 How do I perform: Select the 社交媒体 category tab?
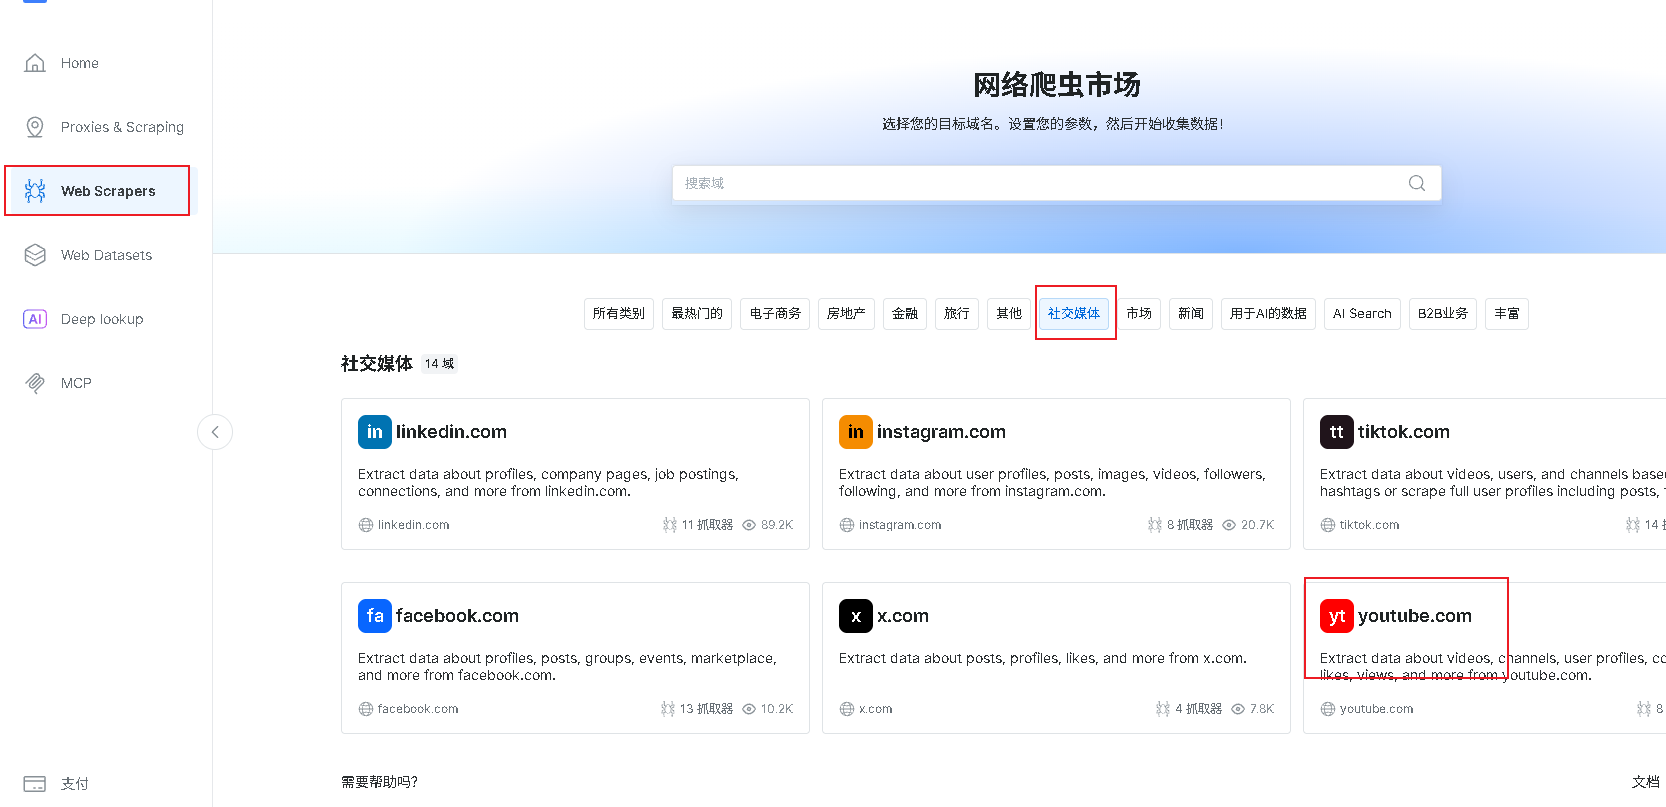coord(1074,314)
